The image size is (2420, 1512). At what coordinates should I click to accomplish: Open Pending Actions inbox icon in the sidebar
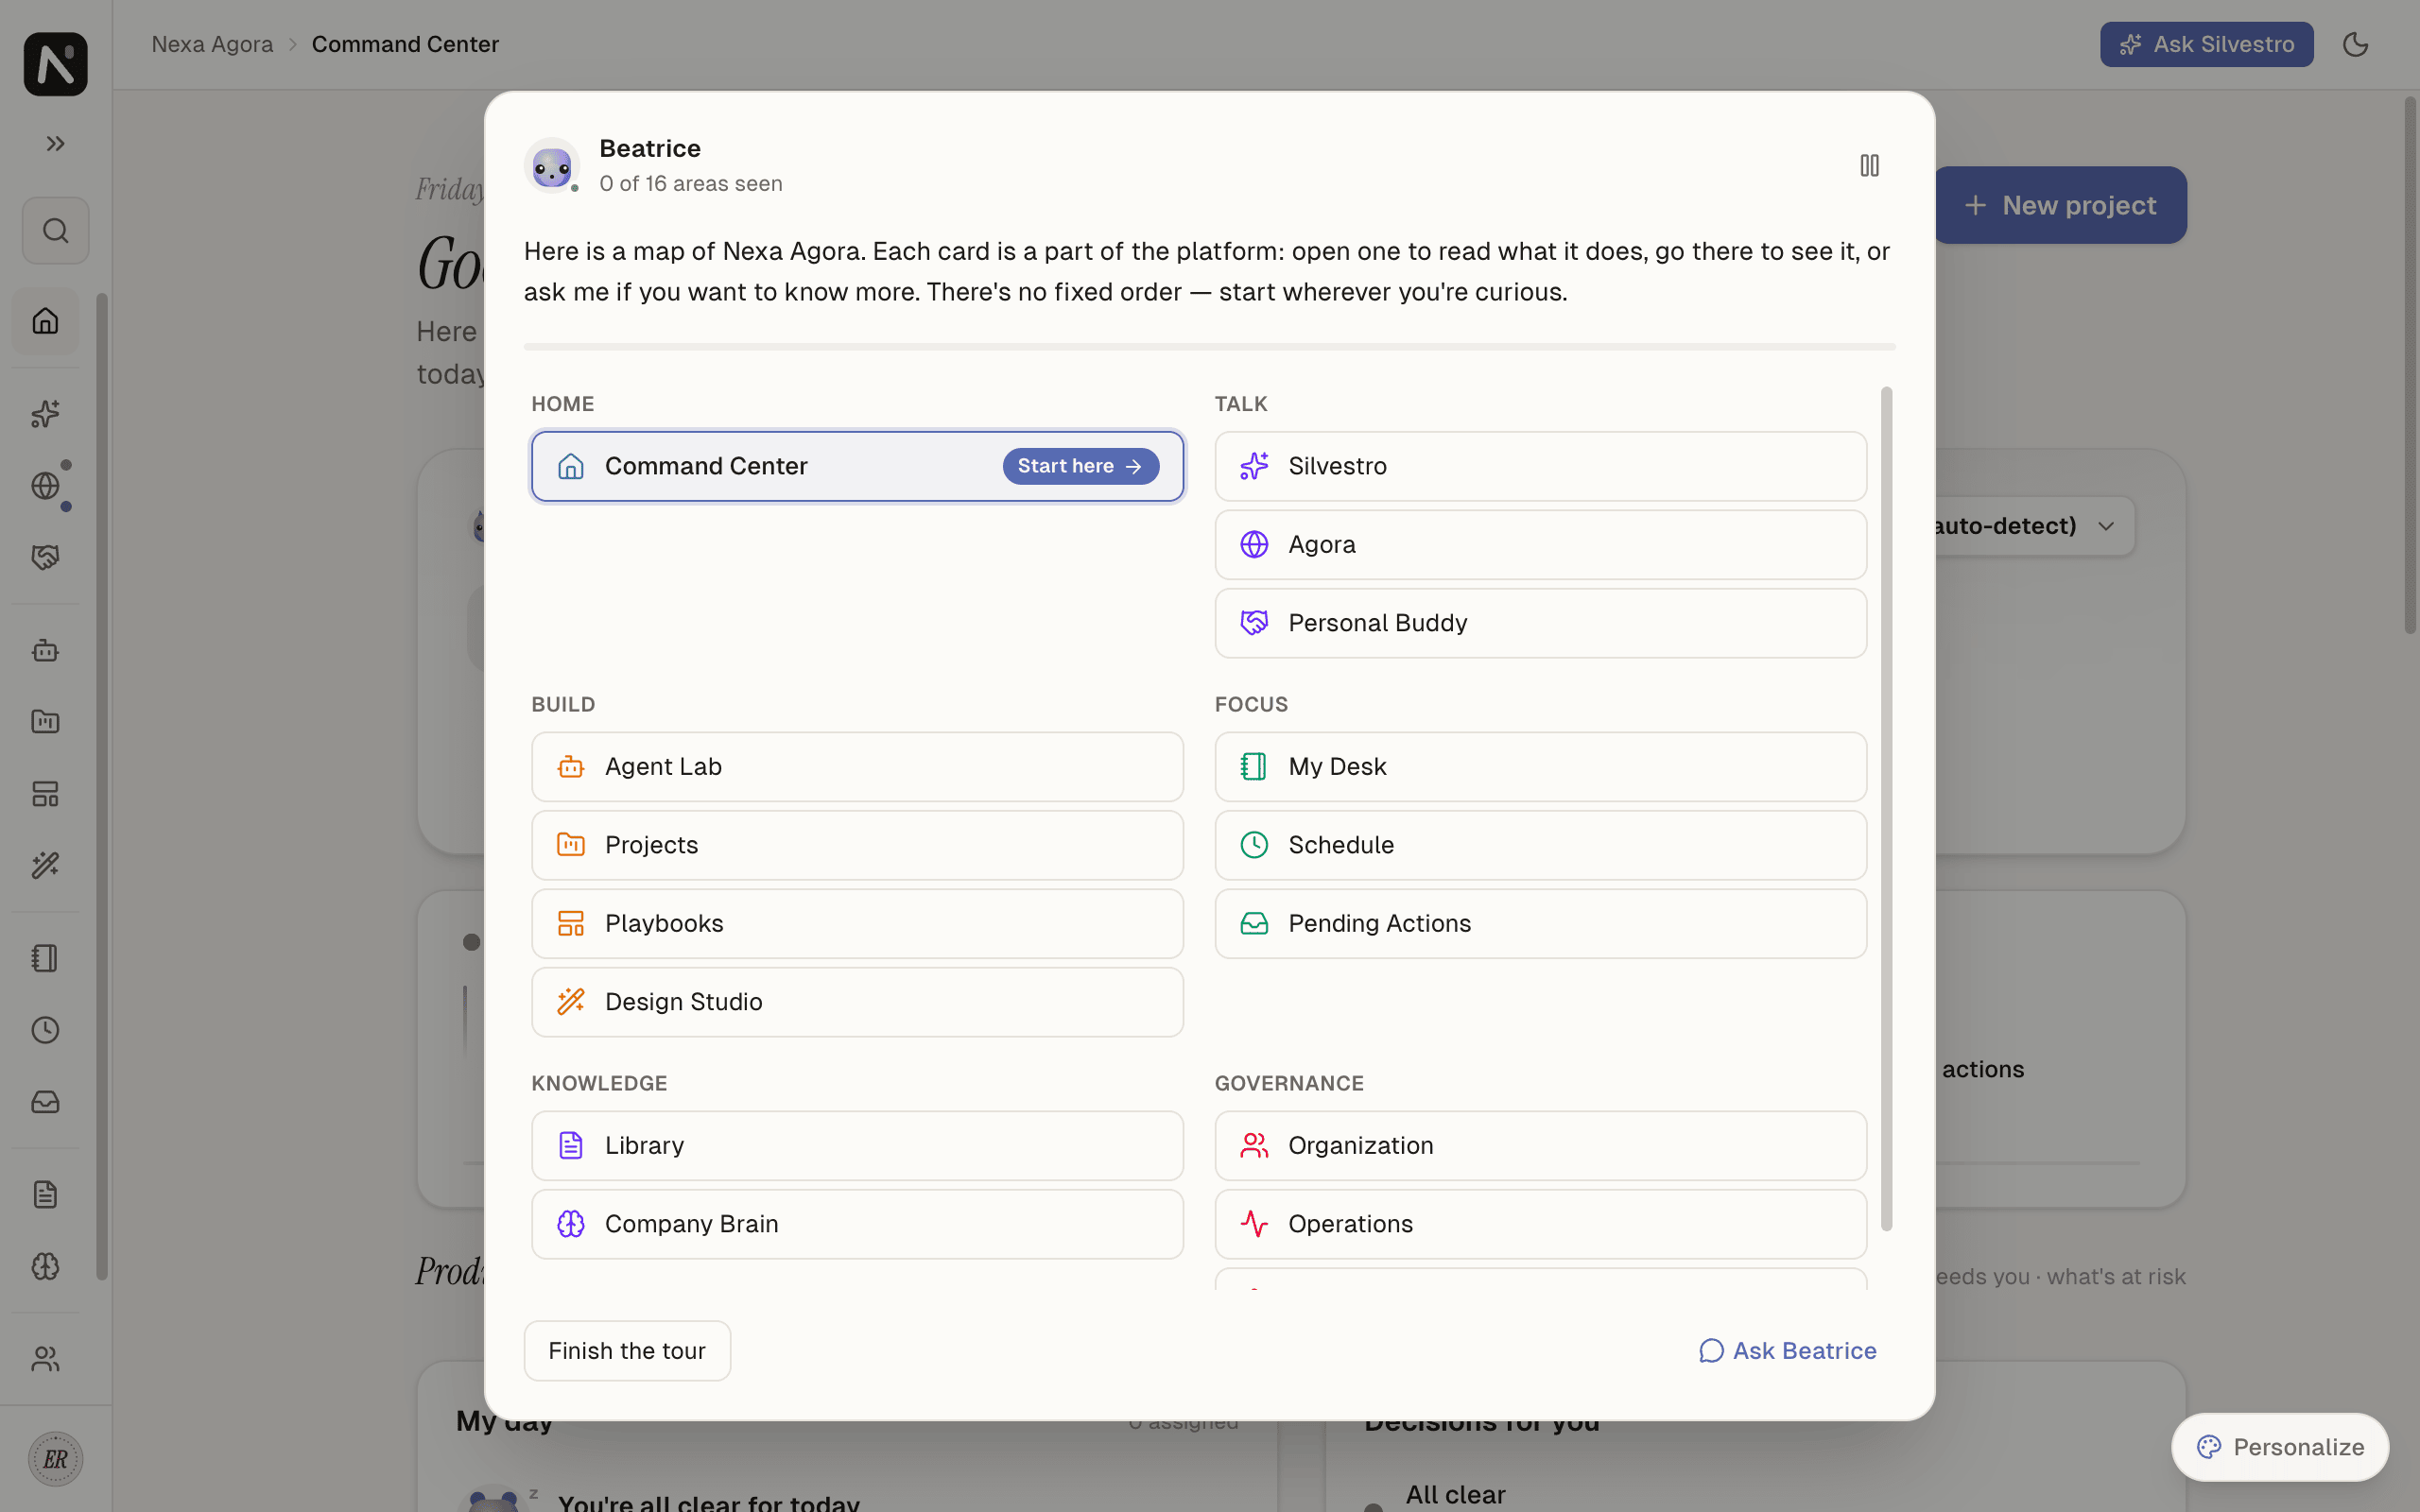[46, 1102]
